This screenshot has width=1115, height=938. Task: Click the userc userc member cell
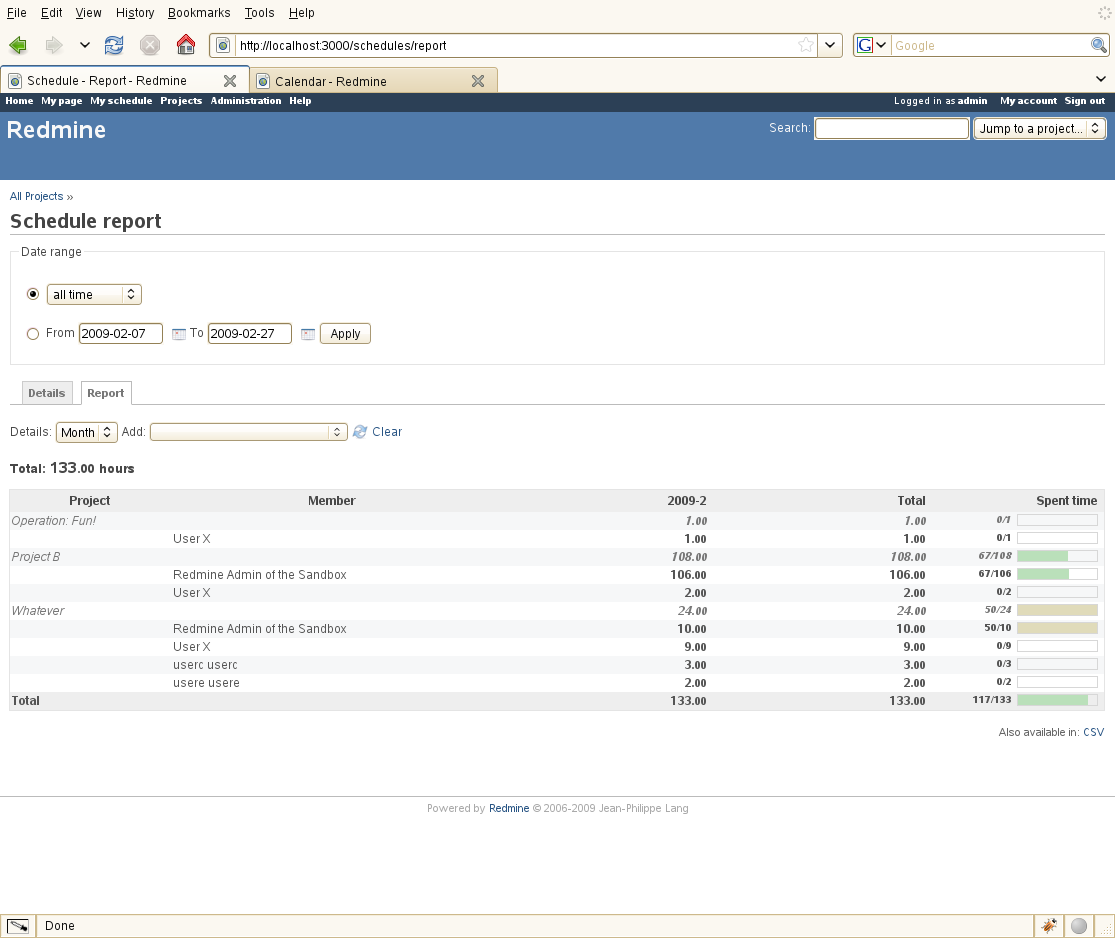205,665
